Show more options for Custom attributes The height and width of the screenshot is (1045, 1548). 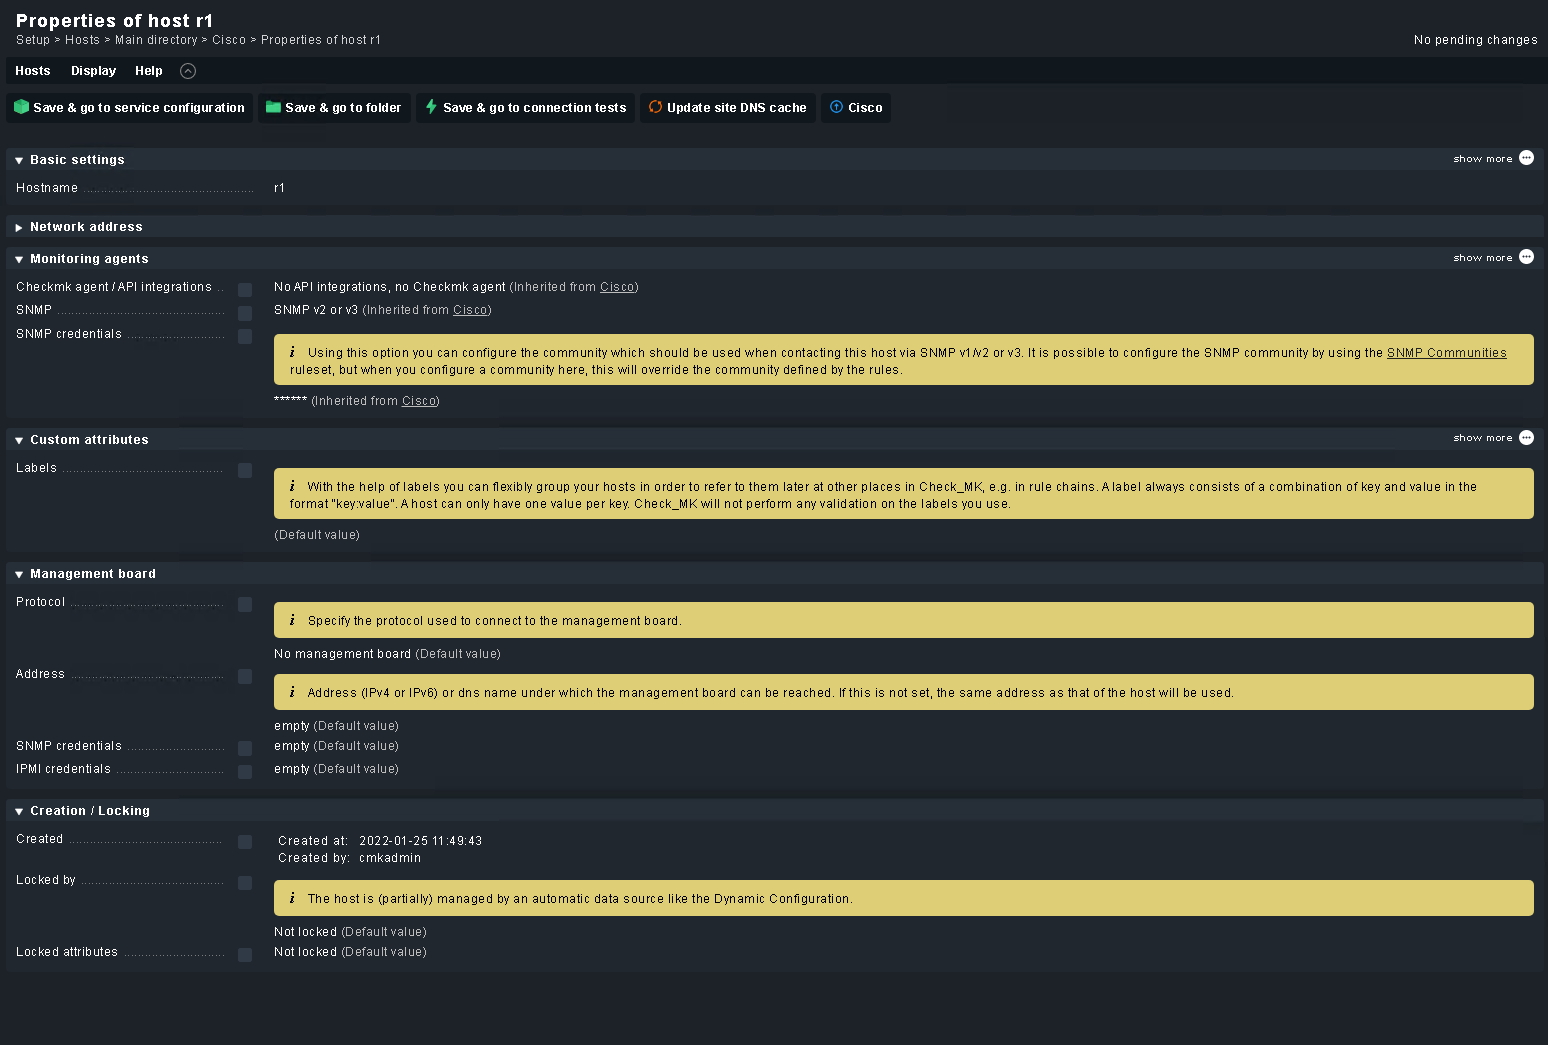click(x=1526, y=438)
